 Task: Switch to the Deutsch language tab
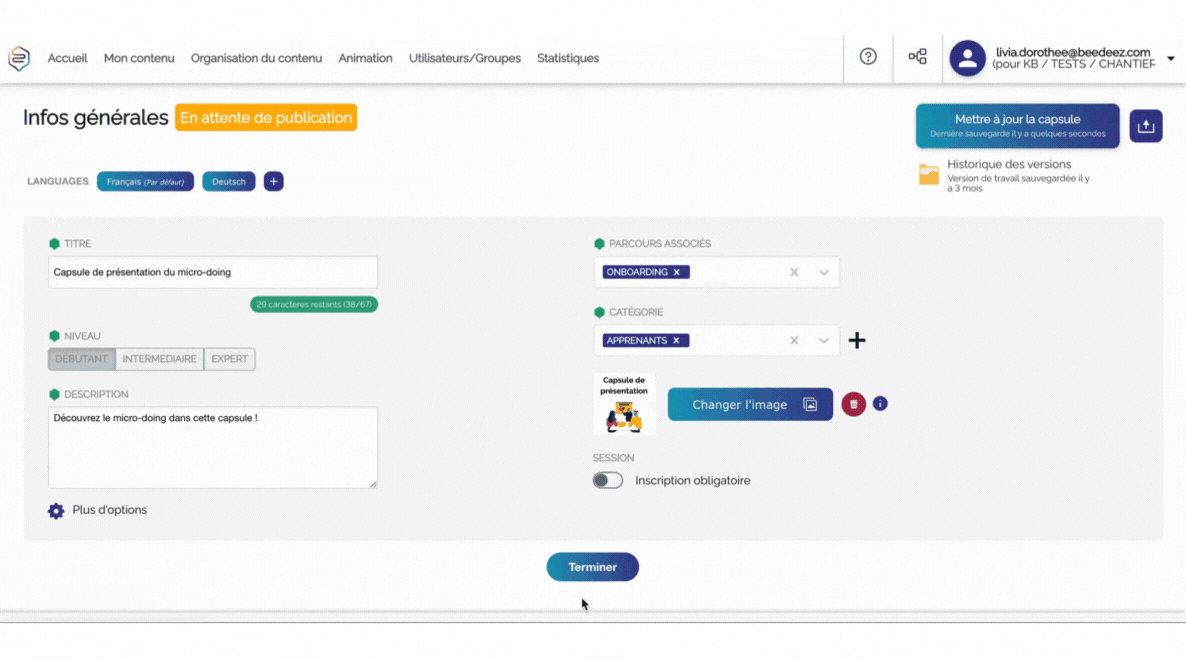(229, 181)
